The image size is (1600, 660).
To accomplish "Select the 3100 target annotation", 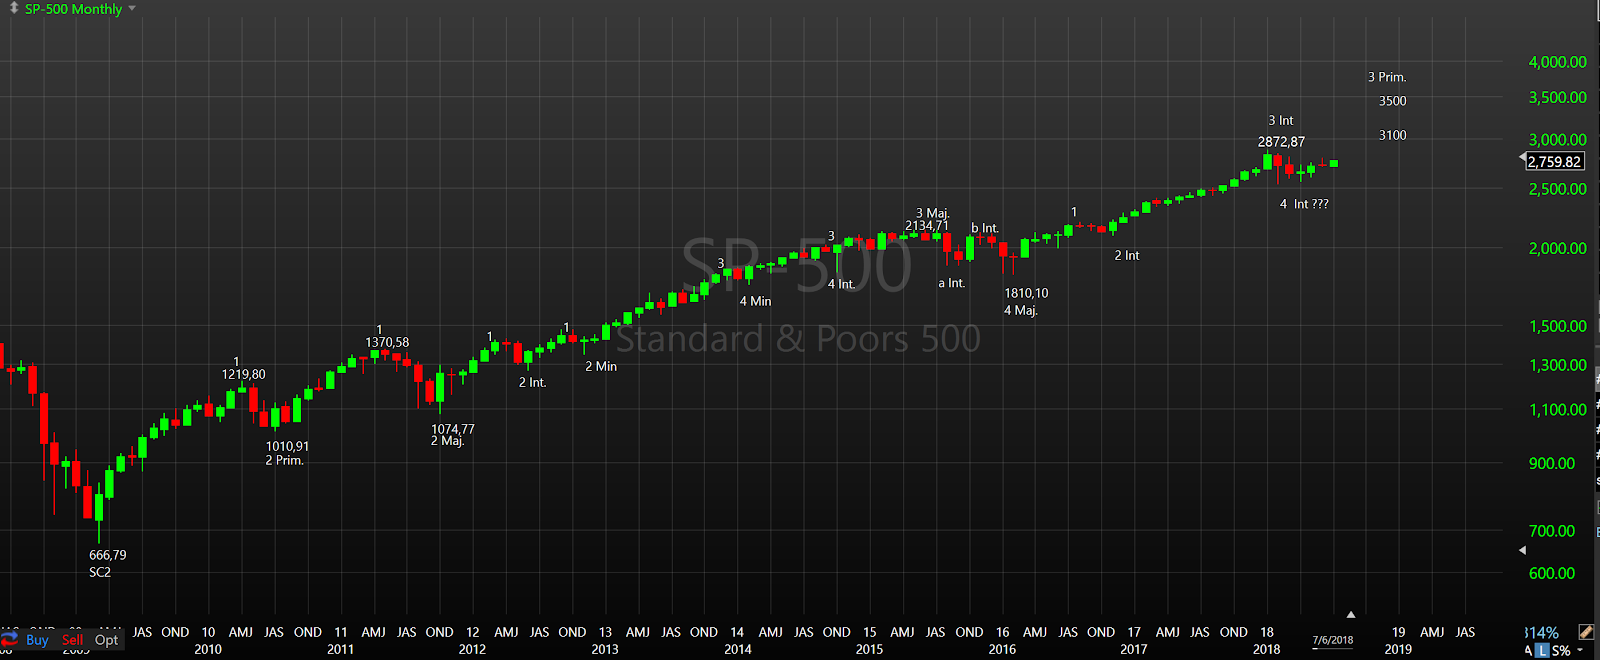I will tap(1392, 135).
